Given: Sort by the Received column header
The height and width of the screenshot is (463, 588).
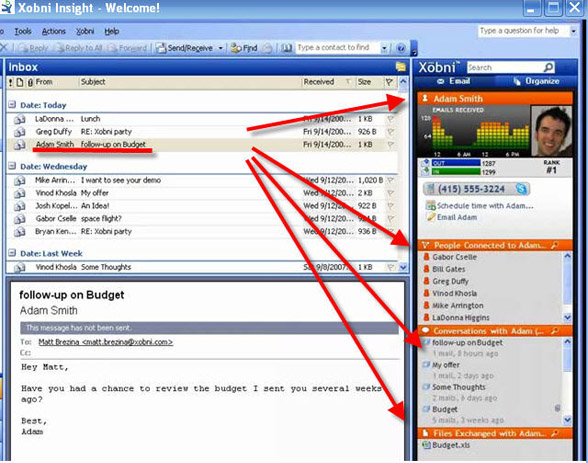Looking at the screenshot, I should (319, 82).
